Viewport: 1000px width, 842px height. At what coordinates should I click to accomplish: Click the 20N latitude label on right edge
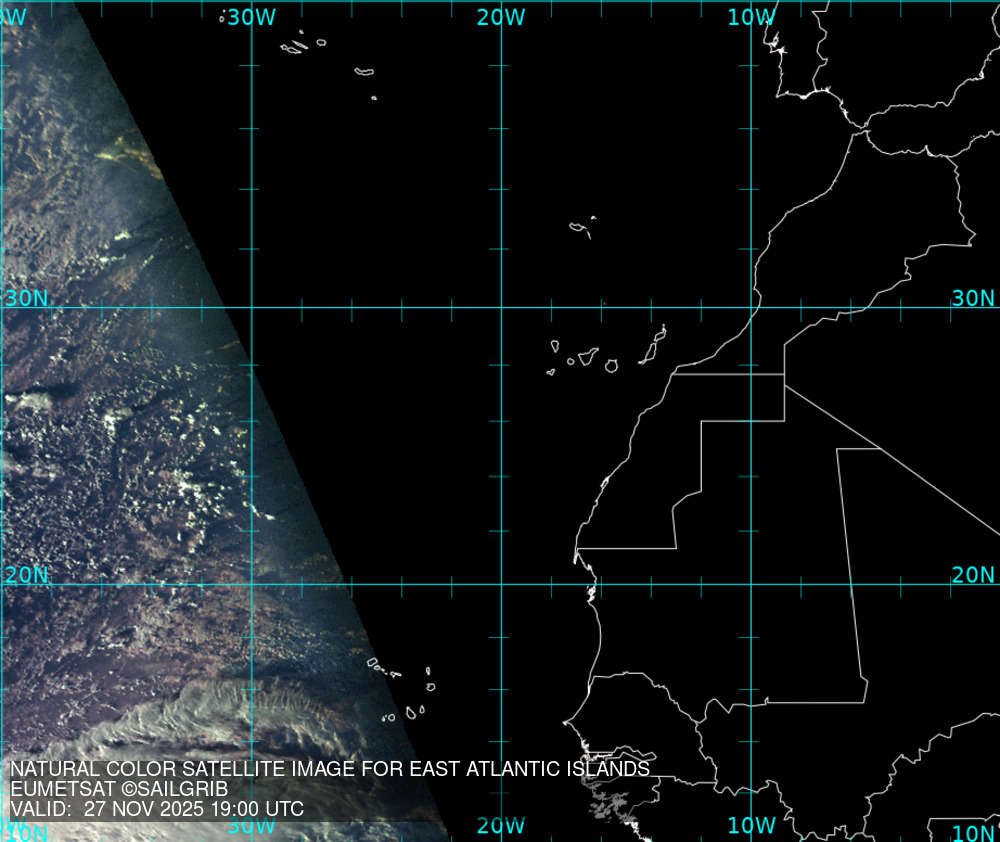click(x=973, y=575)
